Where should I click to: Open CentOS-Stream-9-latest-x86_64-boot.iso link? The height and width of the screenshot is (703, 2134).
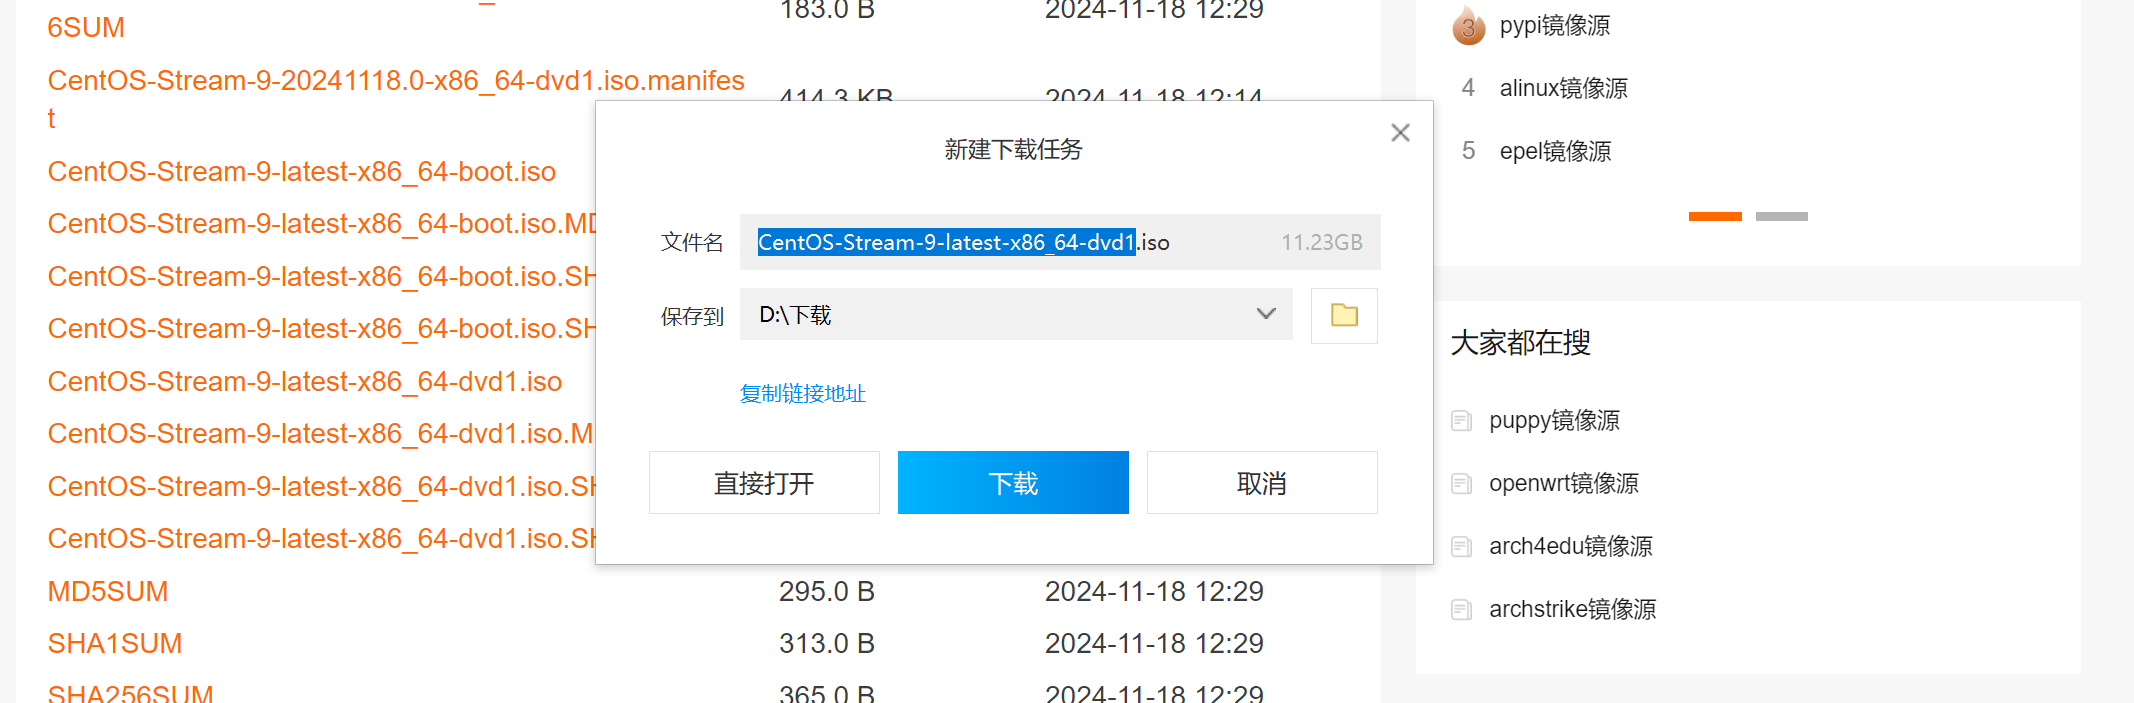tap(302, 172)
